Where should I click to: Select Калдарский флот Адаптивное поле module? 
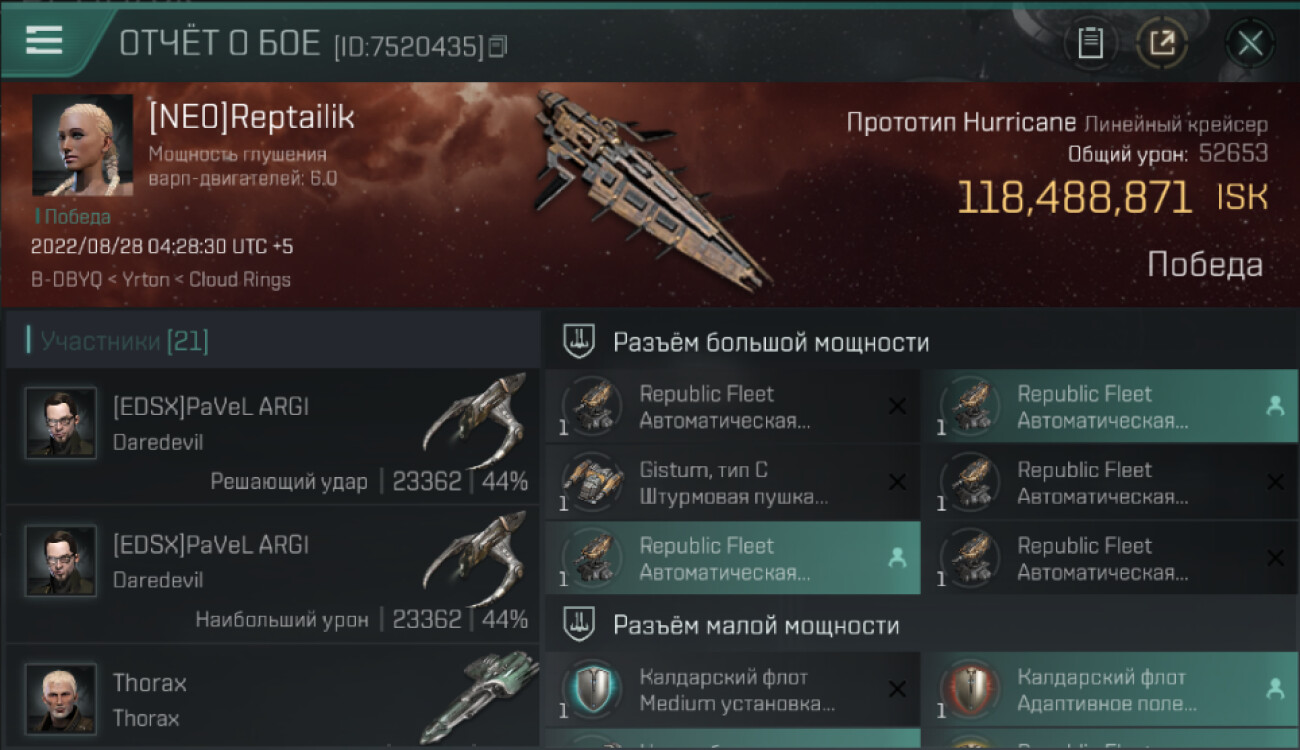coord(1110,690)
